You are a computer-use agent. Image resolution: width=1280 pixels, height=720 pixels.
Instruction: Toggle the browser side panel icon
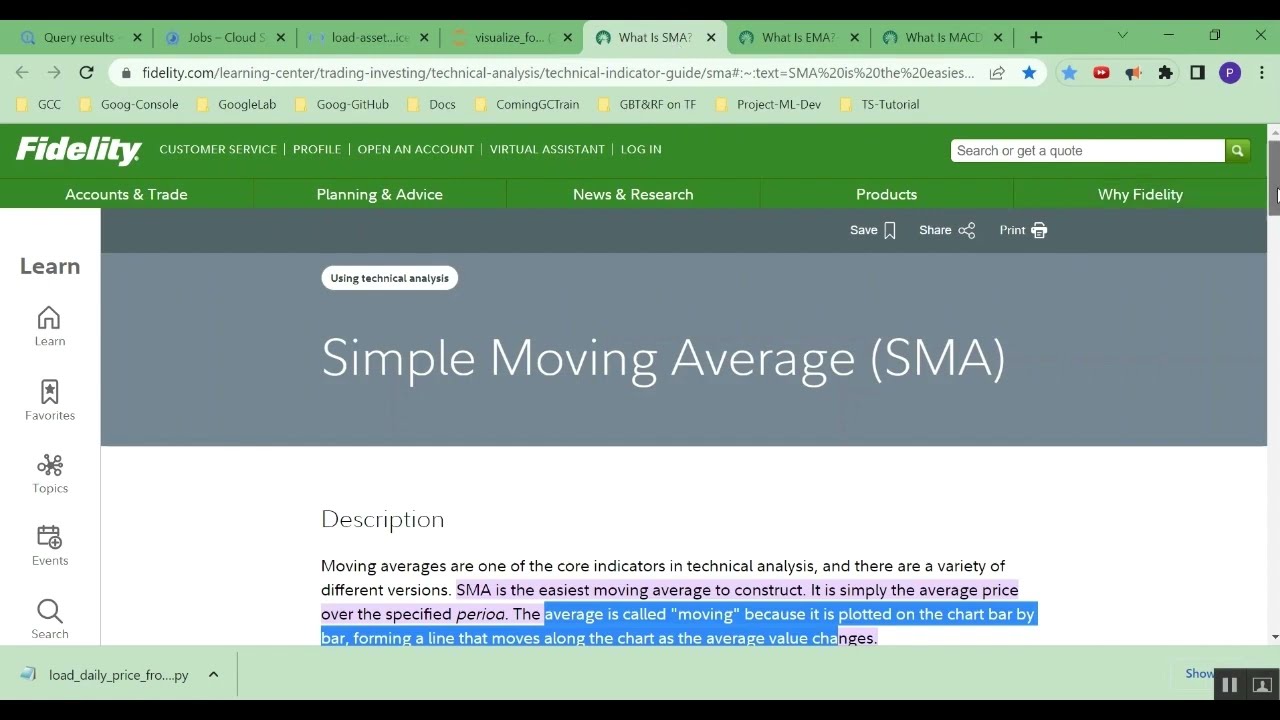[x=1197, y=72]
